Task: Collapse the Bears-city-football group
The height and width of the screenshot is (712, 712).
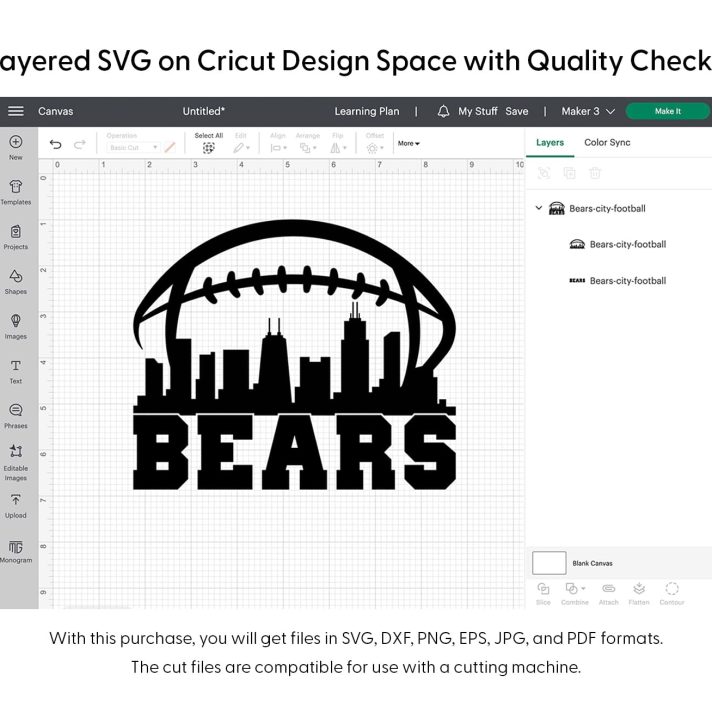Action: pos(539,208)
